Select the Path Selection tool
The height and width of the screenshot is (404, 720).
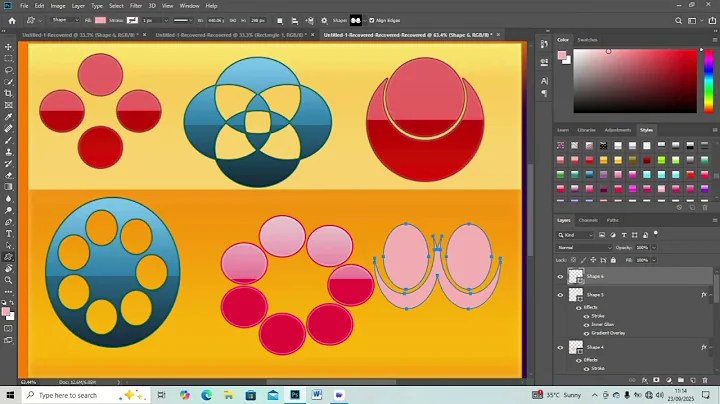[8, 245]
